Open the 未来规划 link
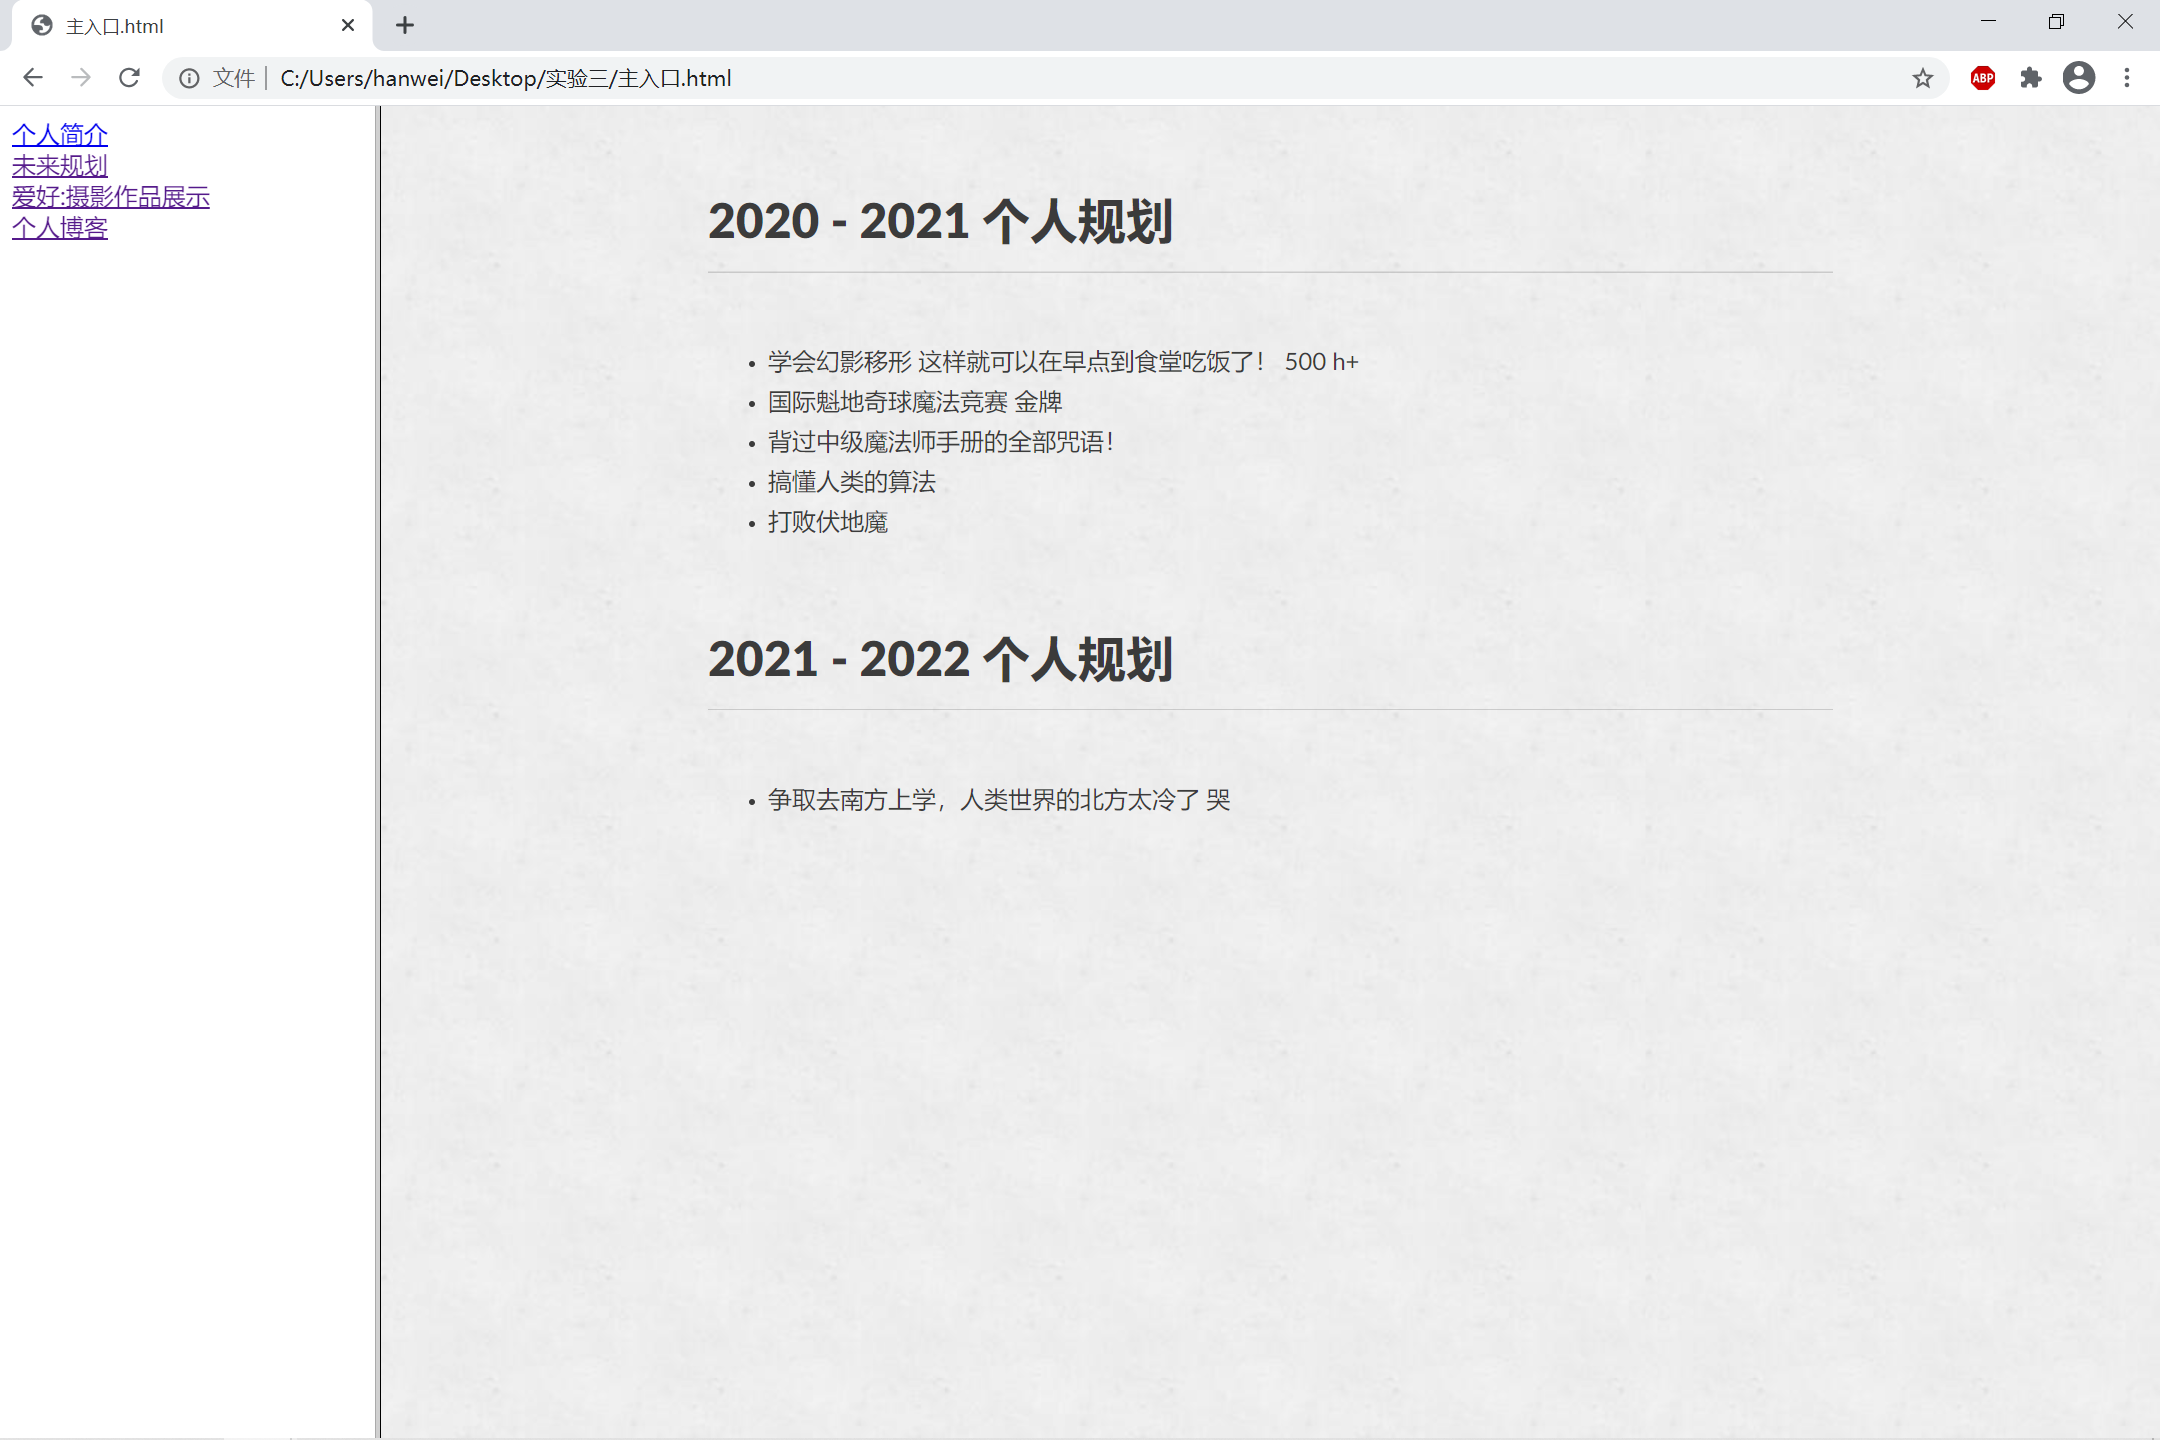Image resolution: width=2160 pixels, height=1440 pixels. tap(60, 166)
